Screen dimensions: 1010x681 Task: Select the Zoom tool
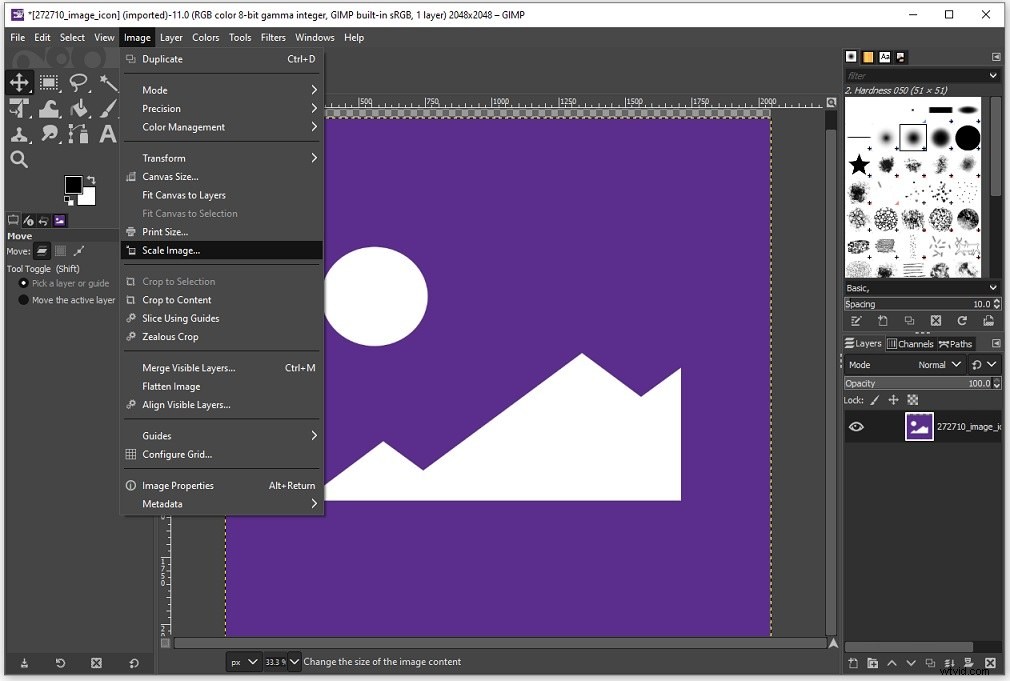click(20, 158)
